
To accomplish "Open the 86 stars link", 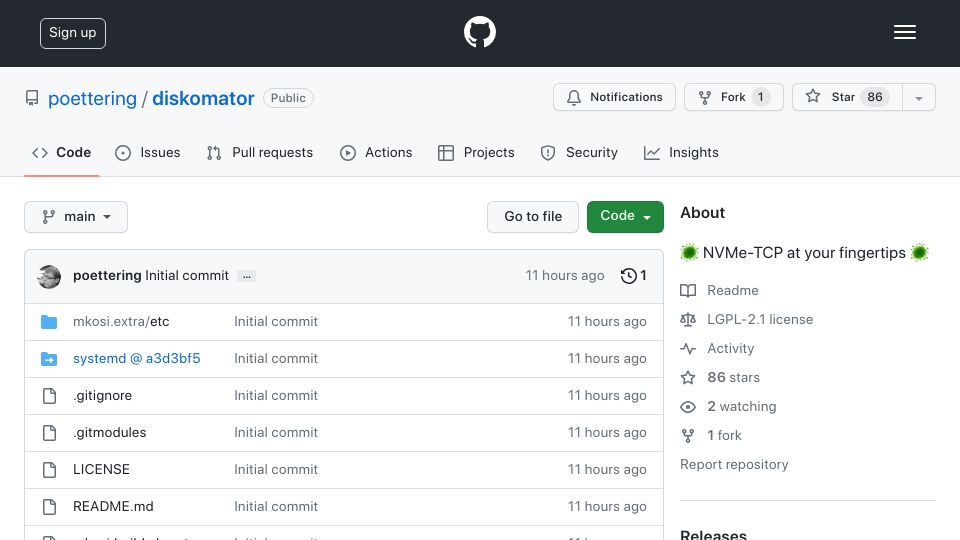I will tap(733, 377).
